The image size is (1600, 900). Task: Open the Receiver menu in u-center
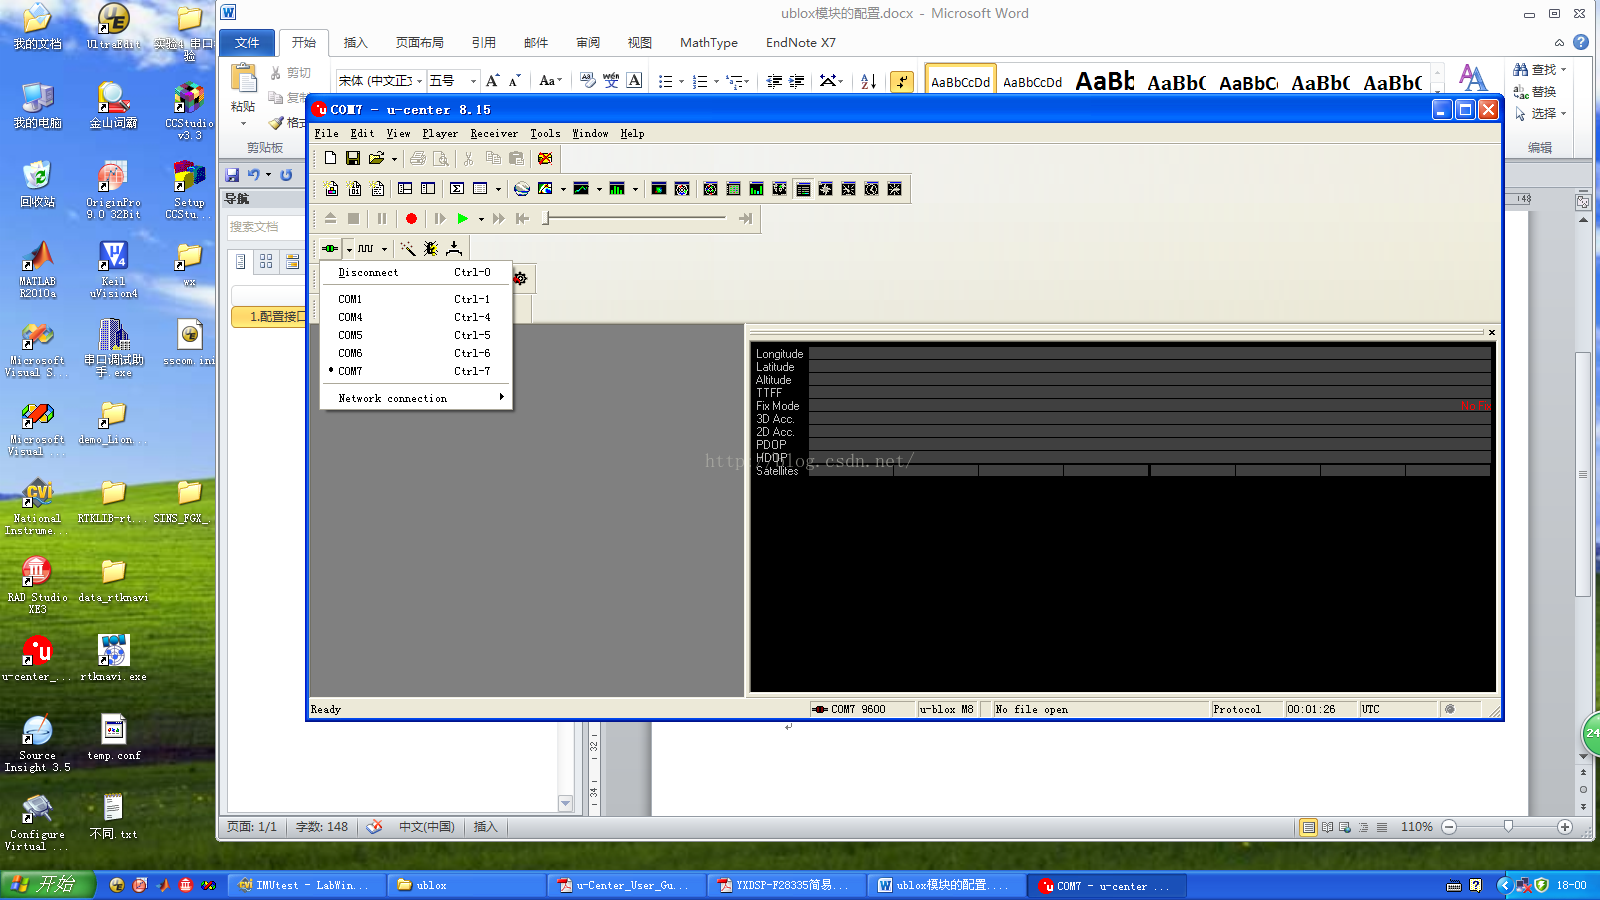tap(494, 133)
